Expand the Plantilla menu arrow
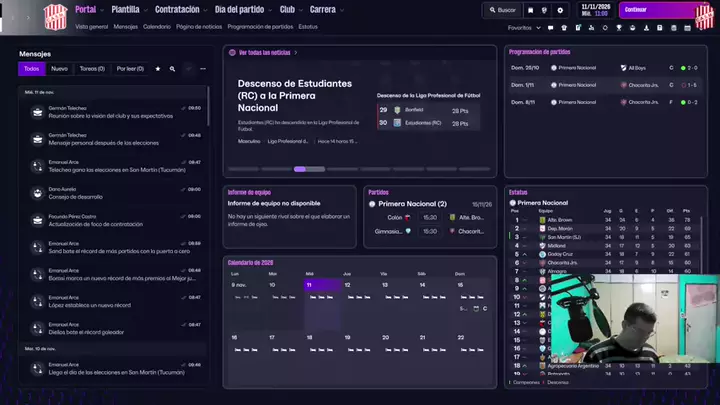Viewport: 720px width, 405px height. click(146, 10)
